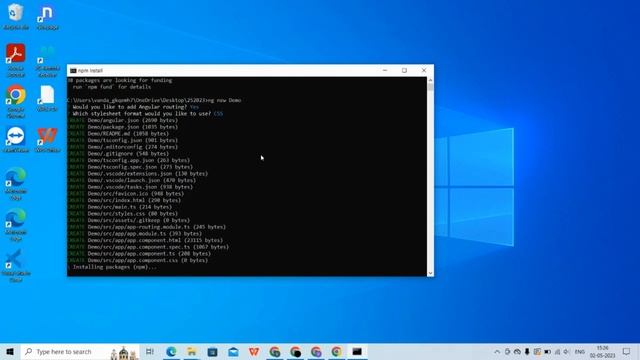Open the clock showing 02-05-2023

tap(602, 351)
